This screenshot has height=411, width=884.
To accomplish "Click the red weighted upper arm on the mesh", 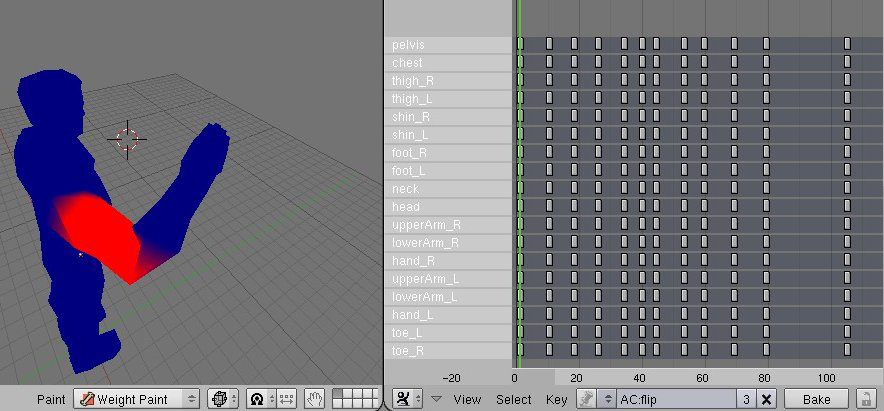I will tap(100, 235).
